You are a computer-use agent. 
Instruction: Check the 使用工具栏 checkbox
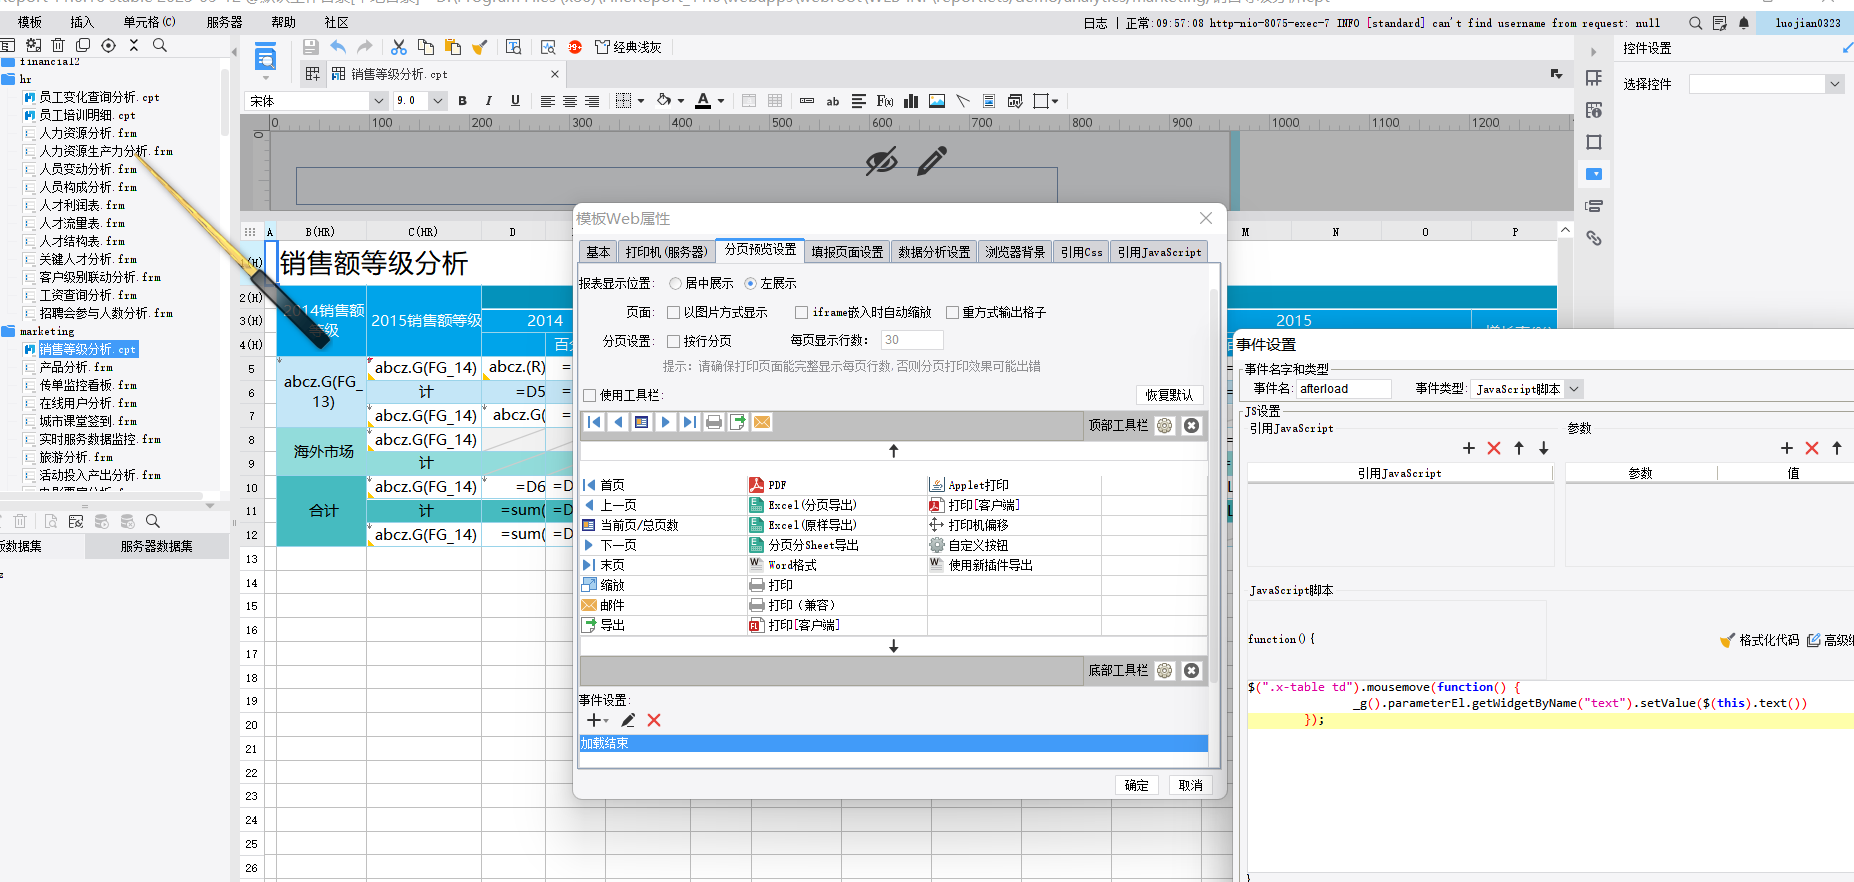point(589,396)
